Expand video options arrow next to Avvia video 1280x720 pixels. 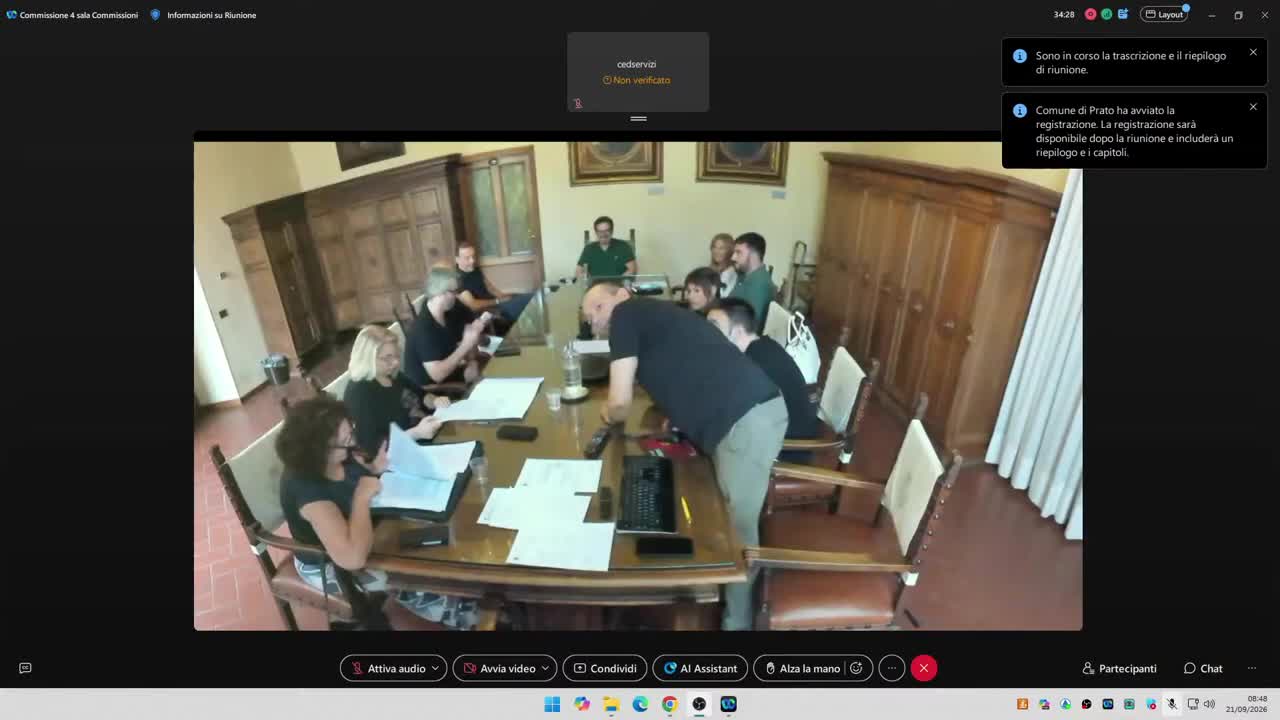546,668
